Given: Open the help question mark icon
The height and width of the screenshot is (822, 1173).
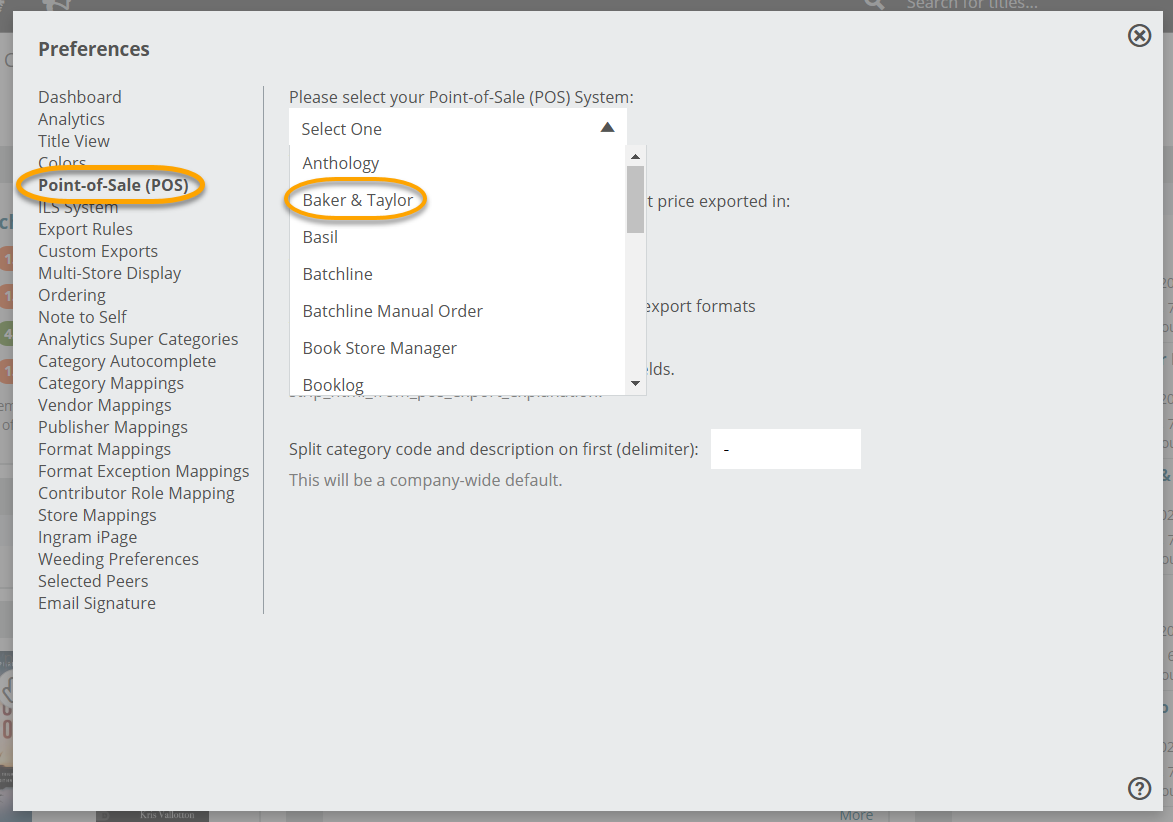Looking at the screenshot, I should [x=1139, y=788].
